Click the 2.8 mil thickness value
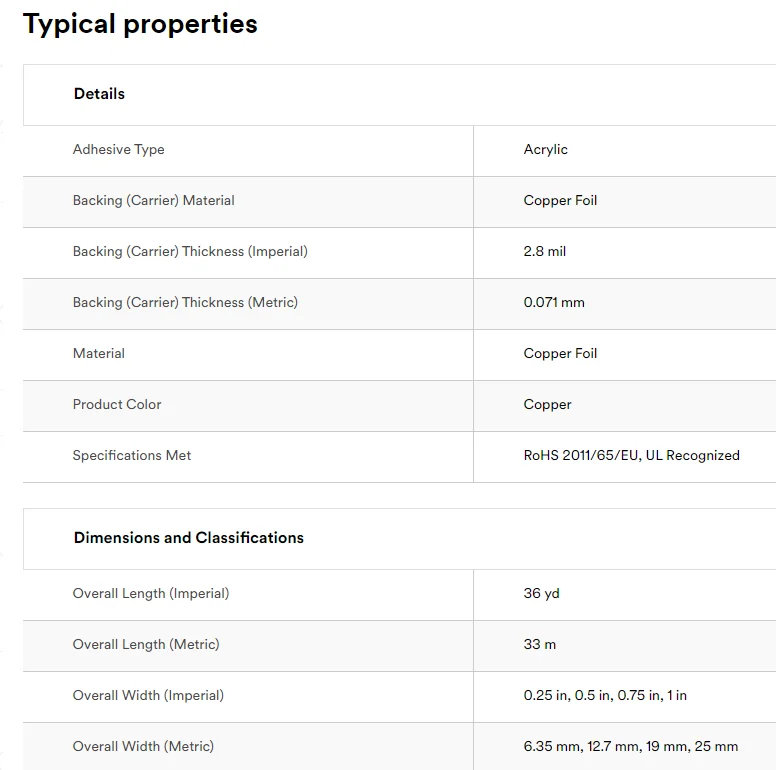This screenshot has height=770, width=776. tap(544, 252)
